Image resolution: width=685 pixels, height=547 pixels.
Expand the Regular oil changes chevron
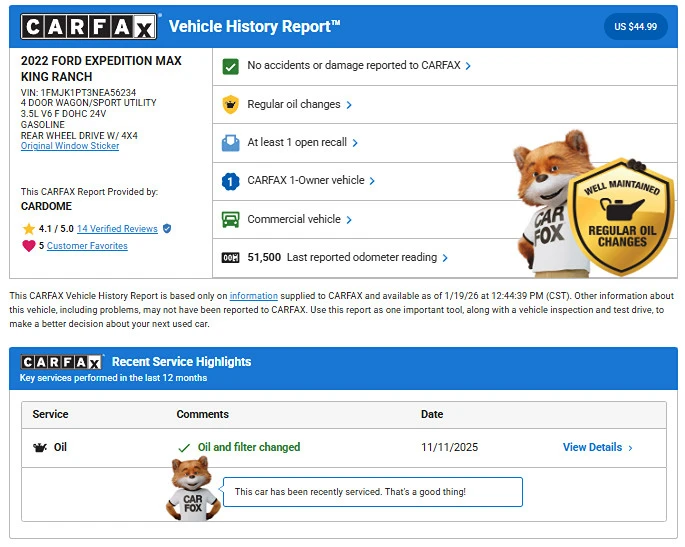coord(349,105)
